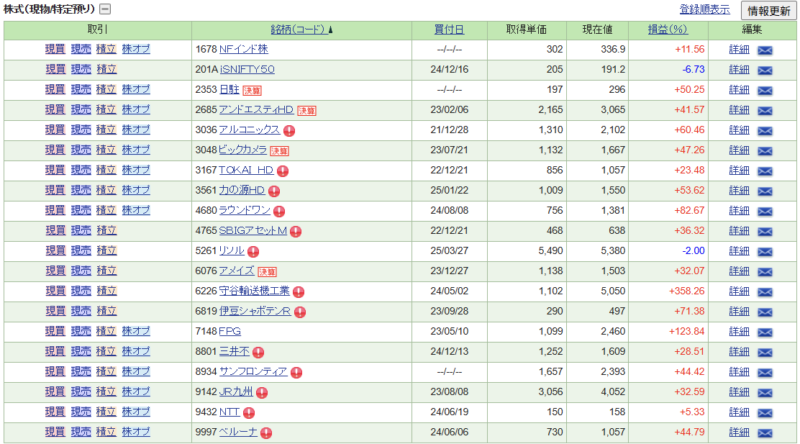Select the 買付日 25/03/27 cell
The height and width of the screenshot is (444, 800).
point(449,251)
